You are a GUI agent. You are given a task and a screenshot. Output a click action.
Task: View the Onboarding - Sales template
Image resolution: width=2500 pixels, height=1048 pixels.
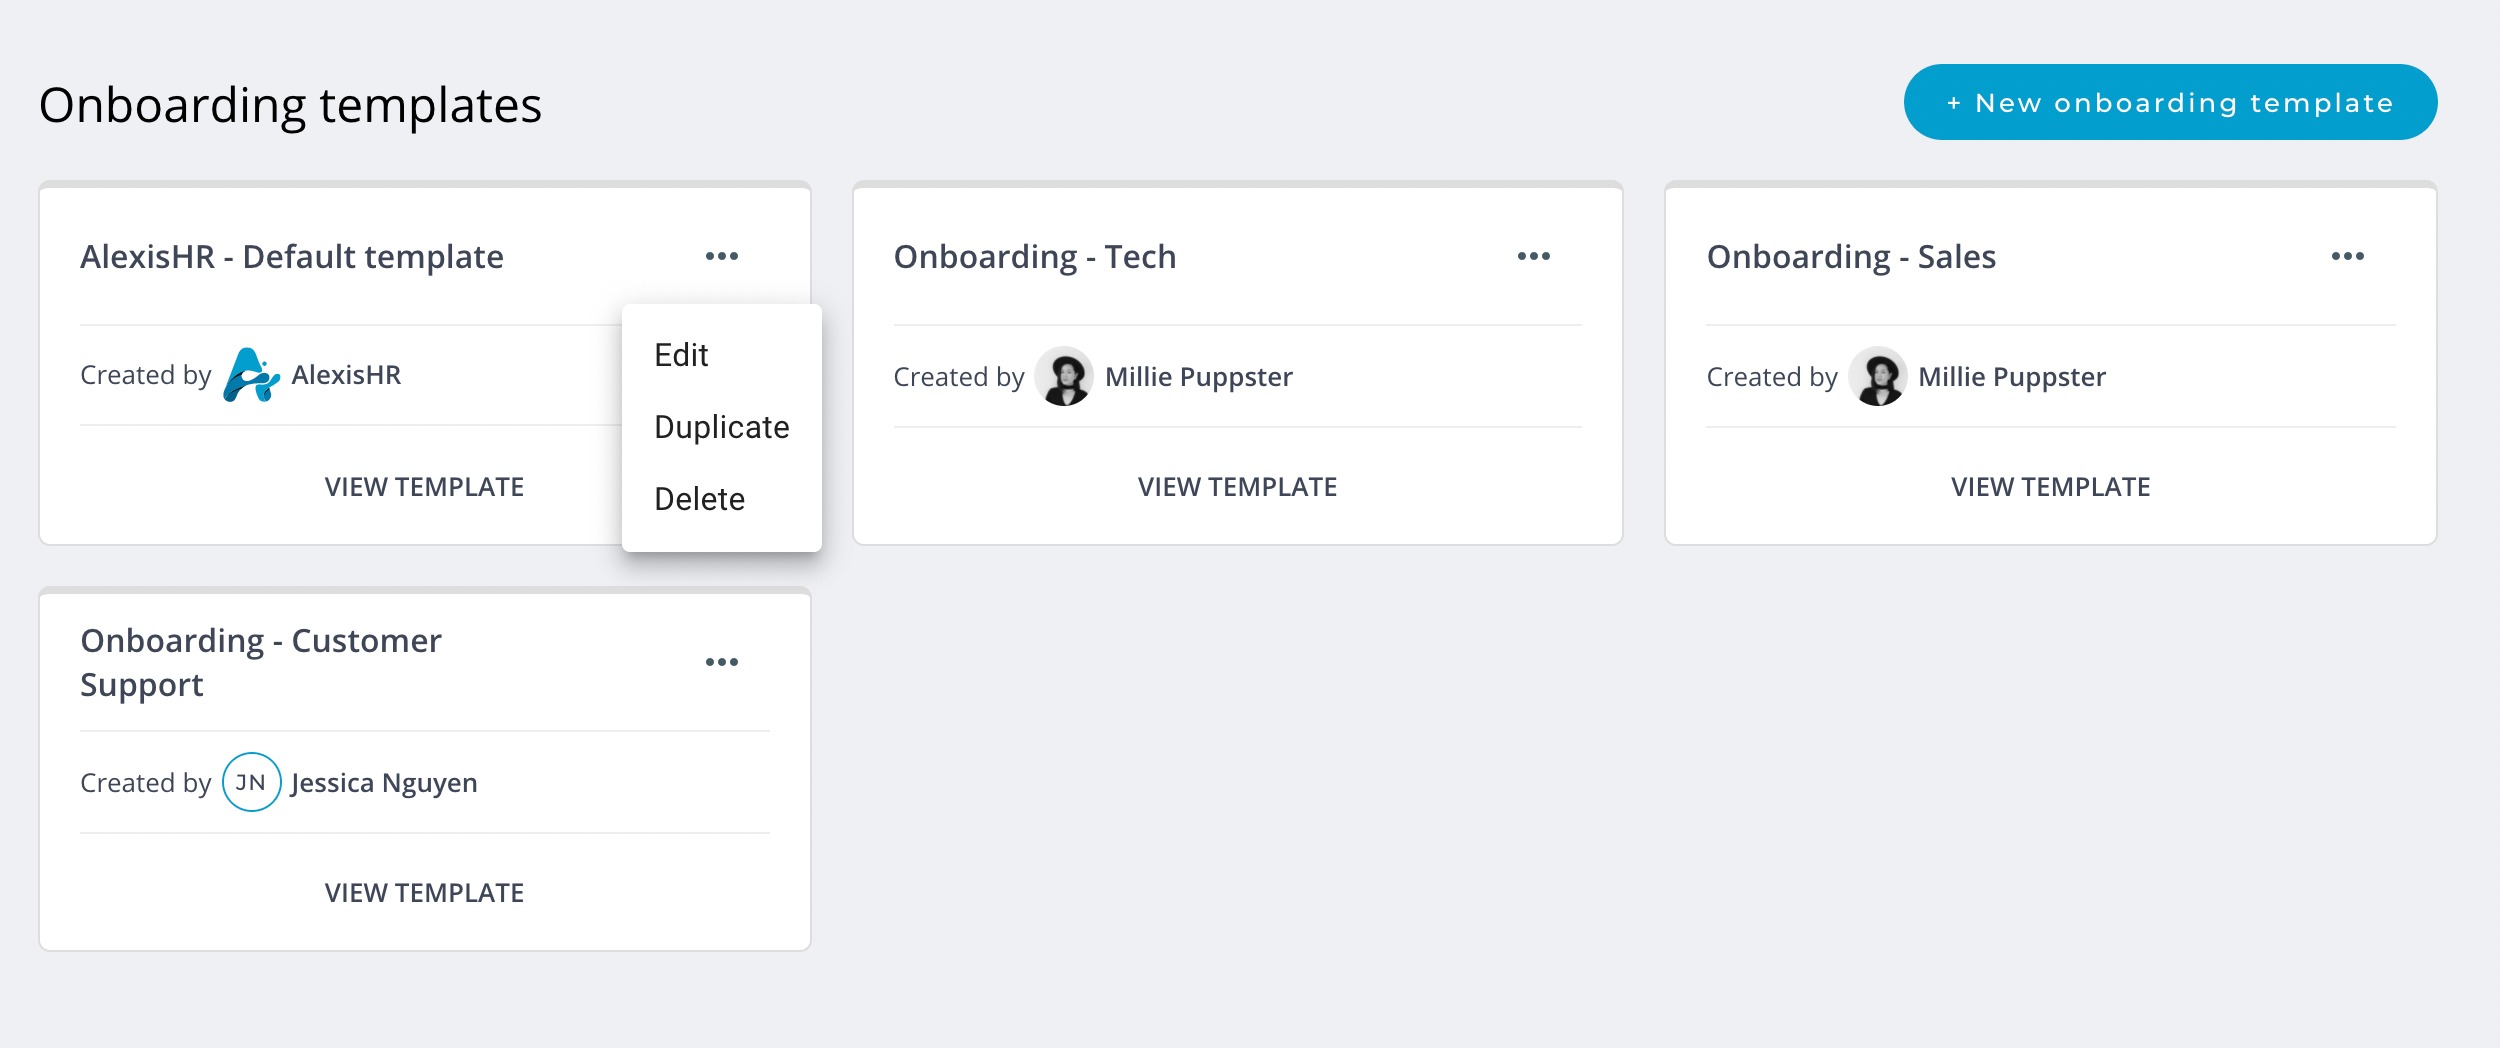click(x=2050, y=487)
